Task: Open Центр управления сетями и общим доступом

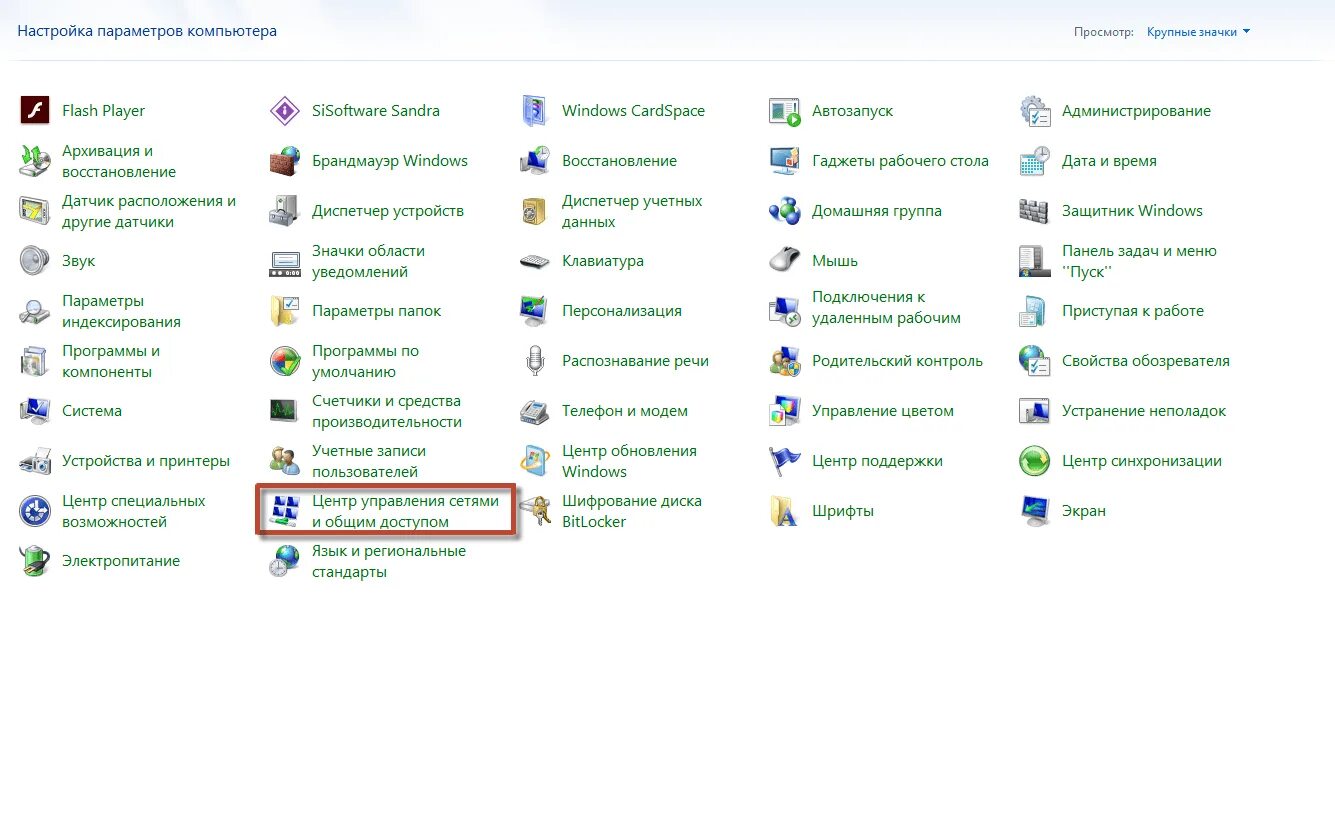Action: [x=405, y=511]
